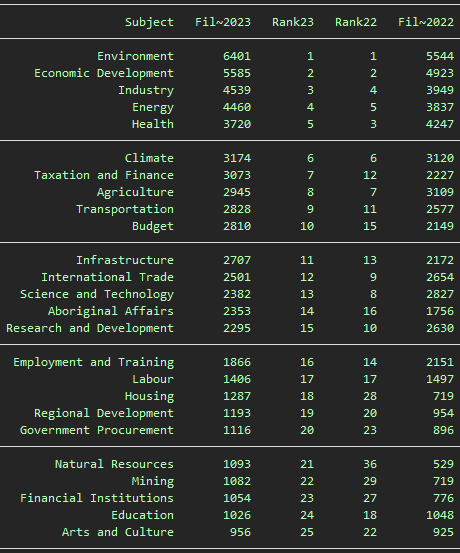
Task: Click the 2630 value in Research and Development row
Action: (x=440, y=328)
